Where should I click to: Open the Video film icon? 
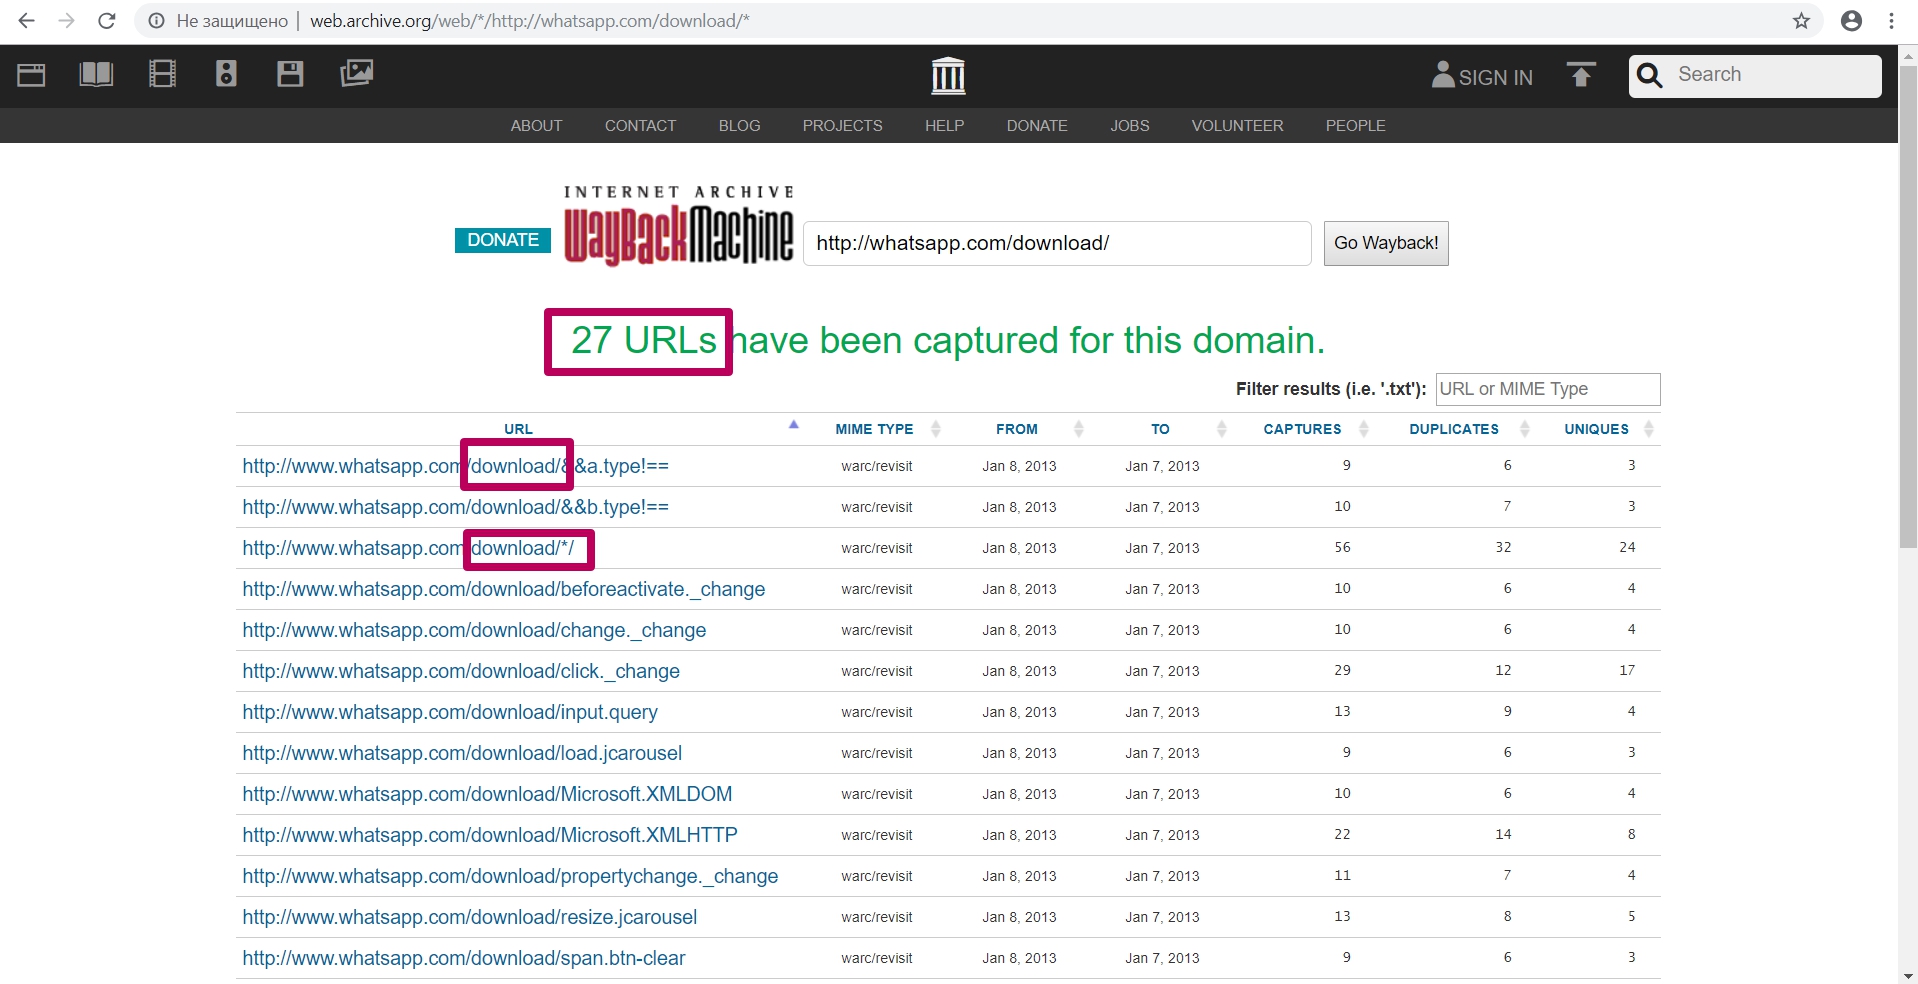point(162,74)
